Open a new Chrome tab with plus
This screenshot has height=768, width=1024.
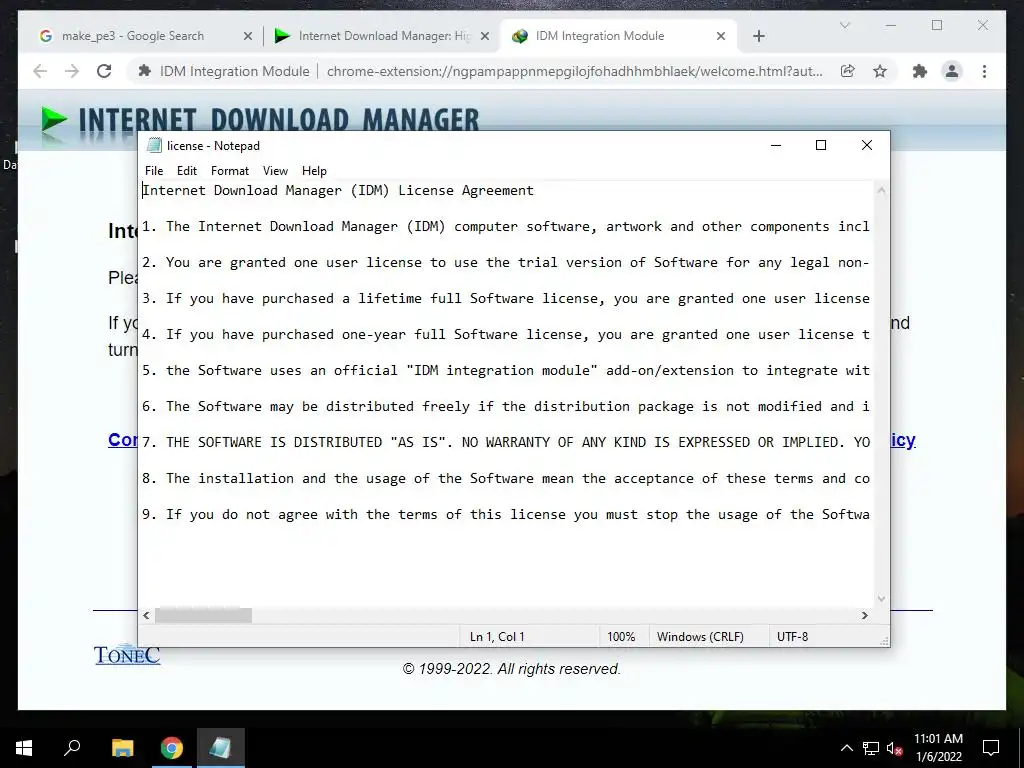point(758,37)
